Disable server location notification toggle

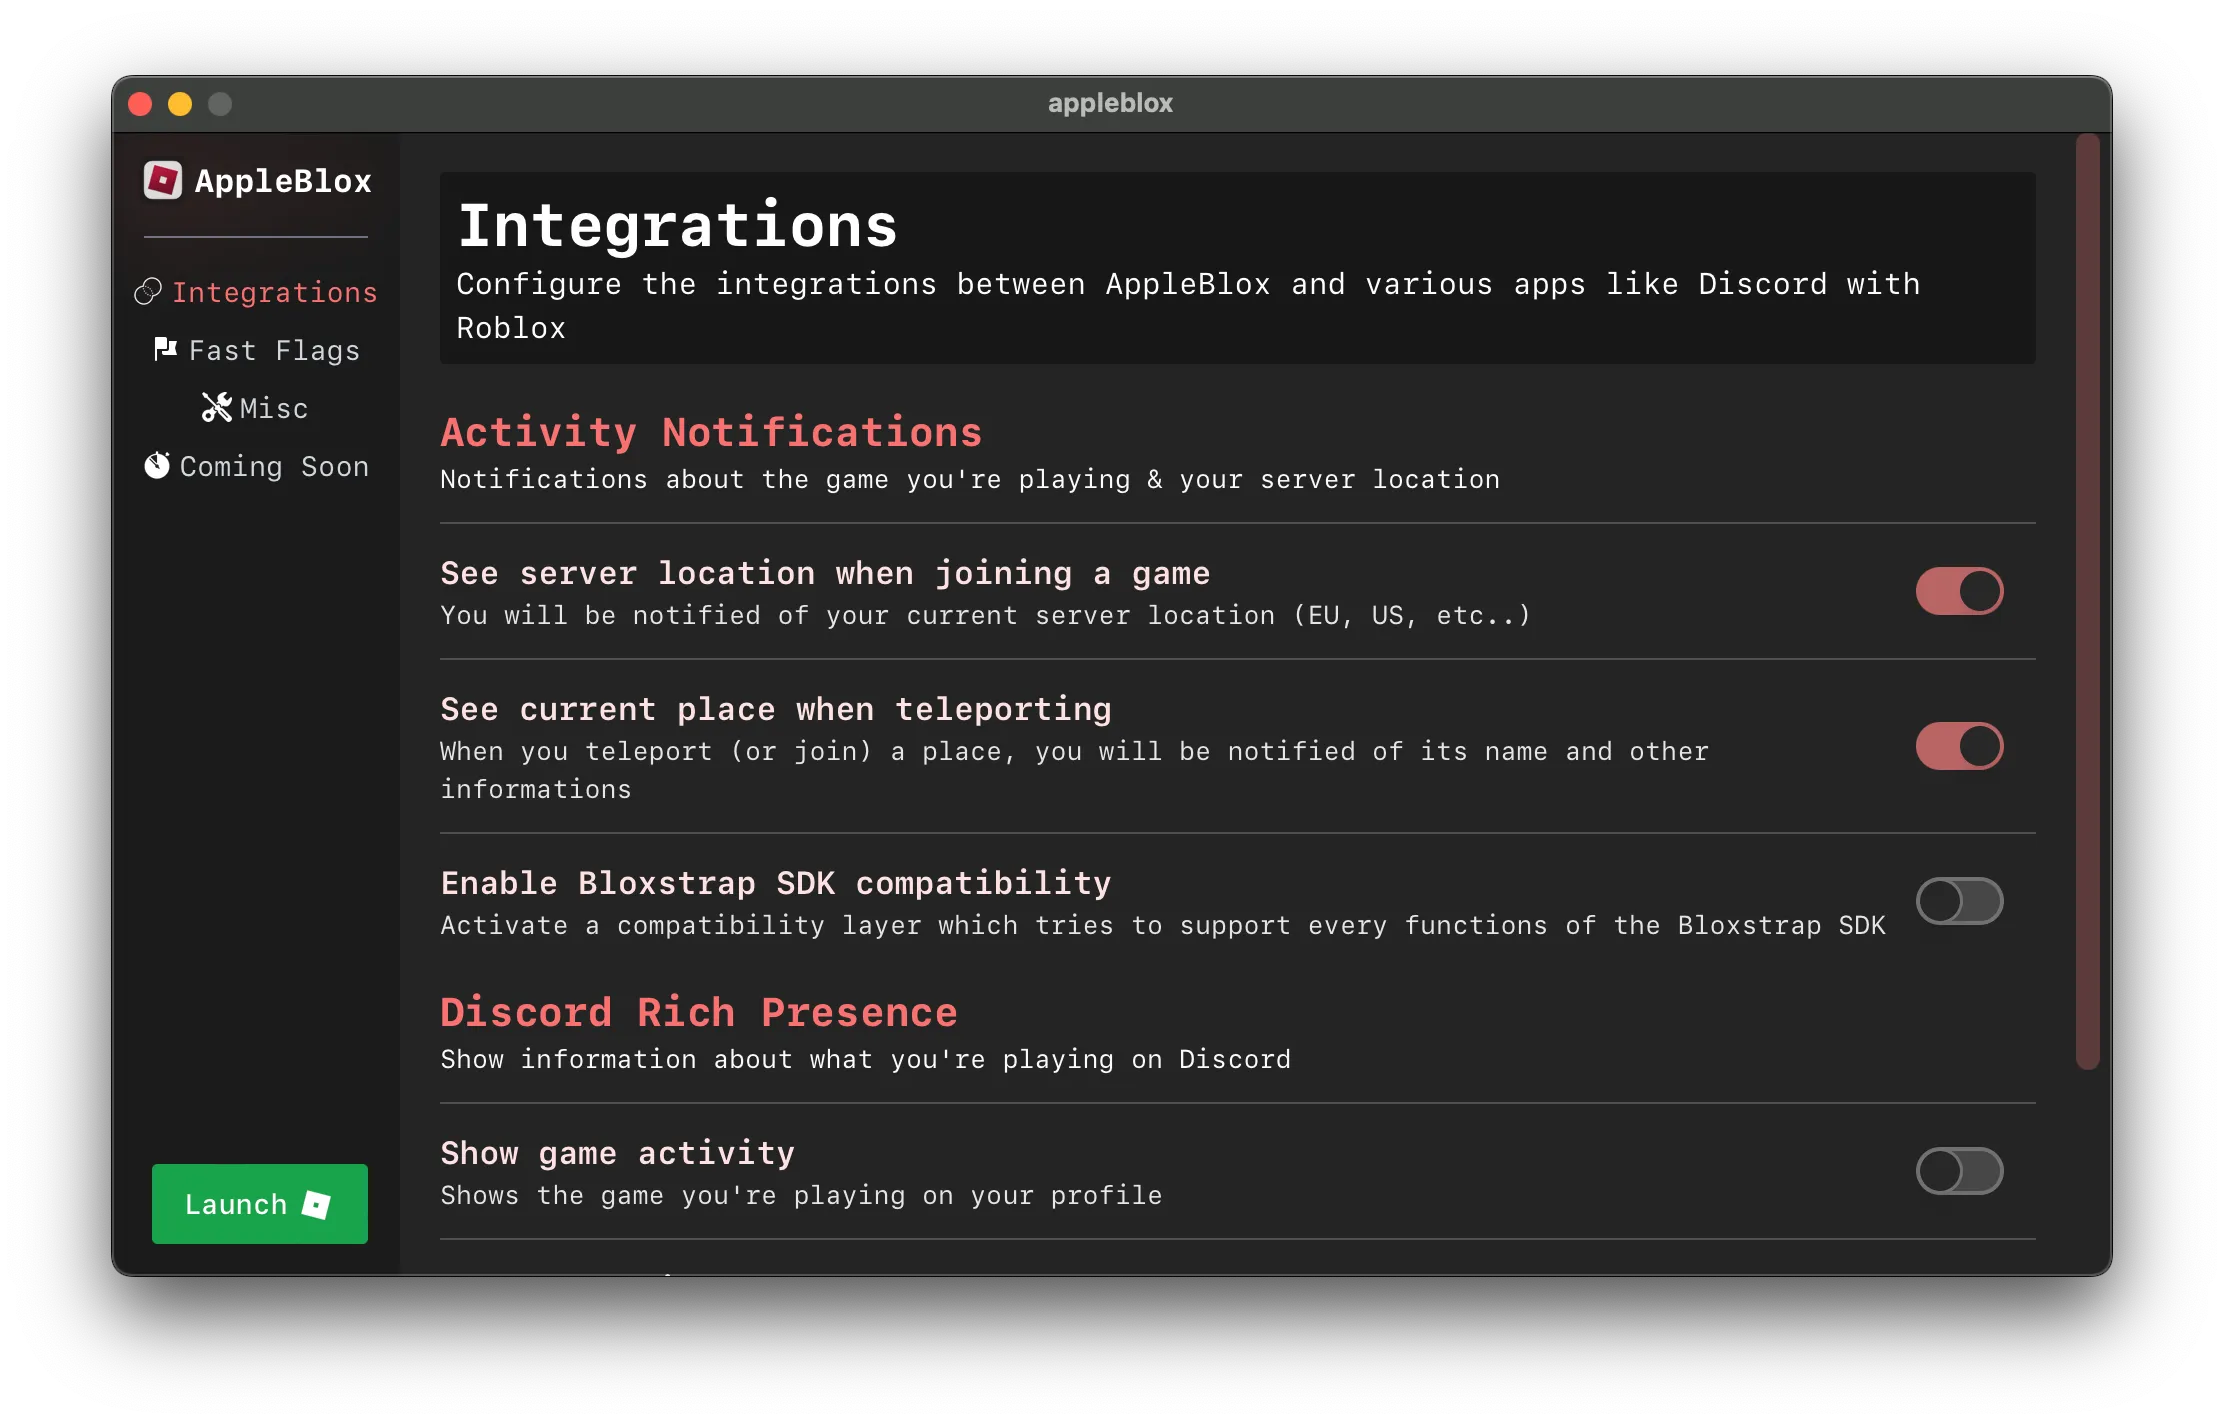pos(1958,591)
